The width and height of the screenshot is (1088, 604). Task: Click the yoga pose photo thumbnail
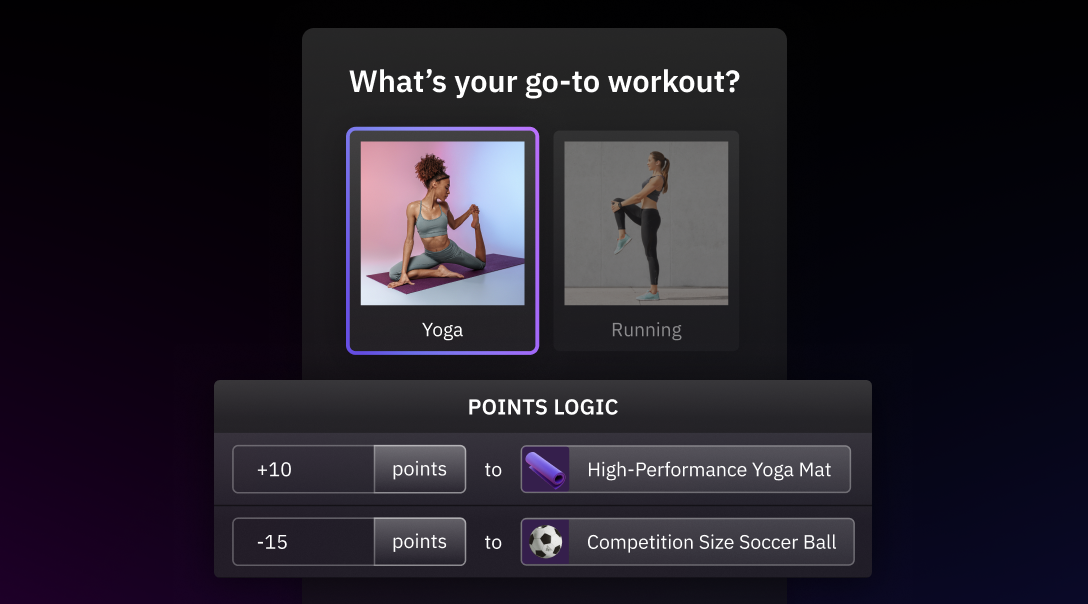pyautogui.click(x=443, y=224)
